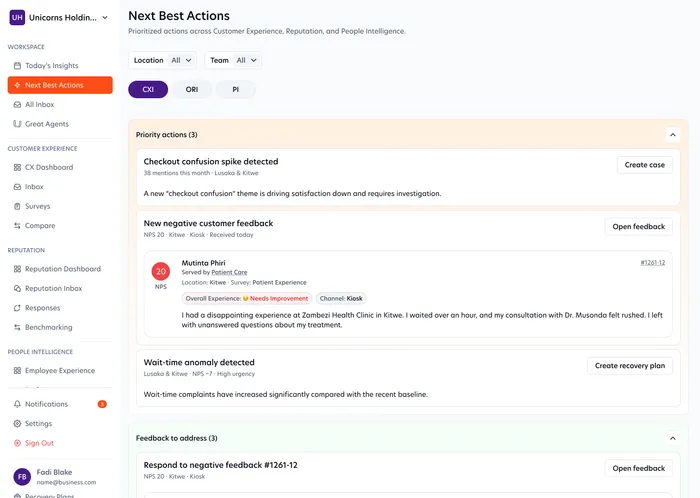
Task: Open Settings page
Action: (60, 423)
